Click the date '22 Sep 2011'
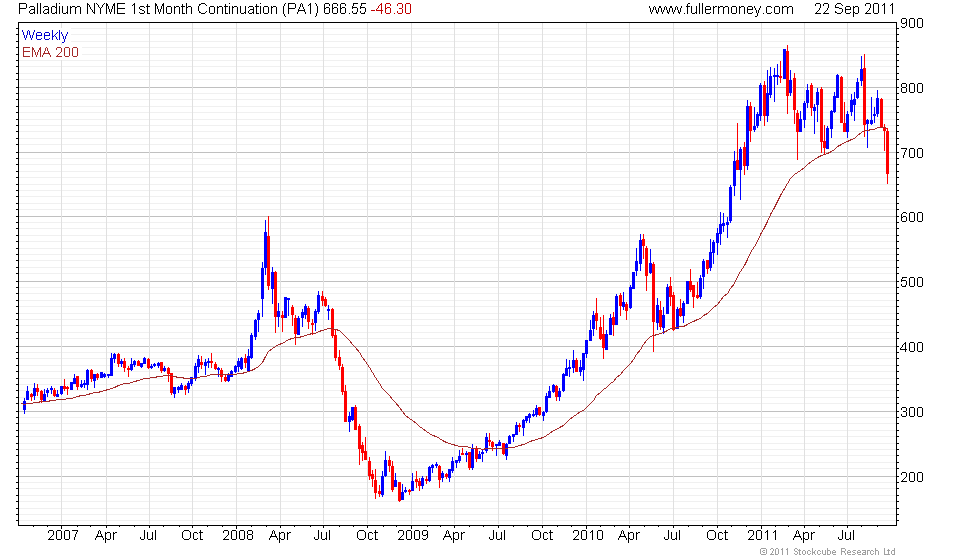This screenshot has width=980, height=560. (x=854, y=9)
